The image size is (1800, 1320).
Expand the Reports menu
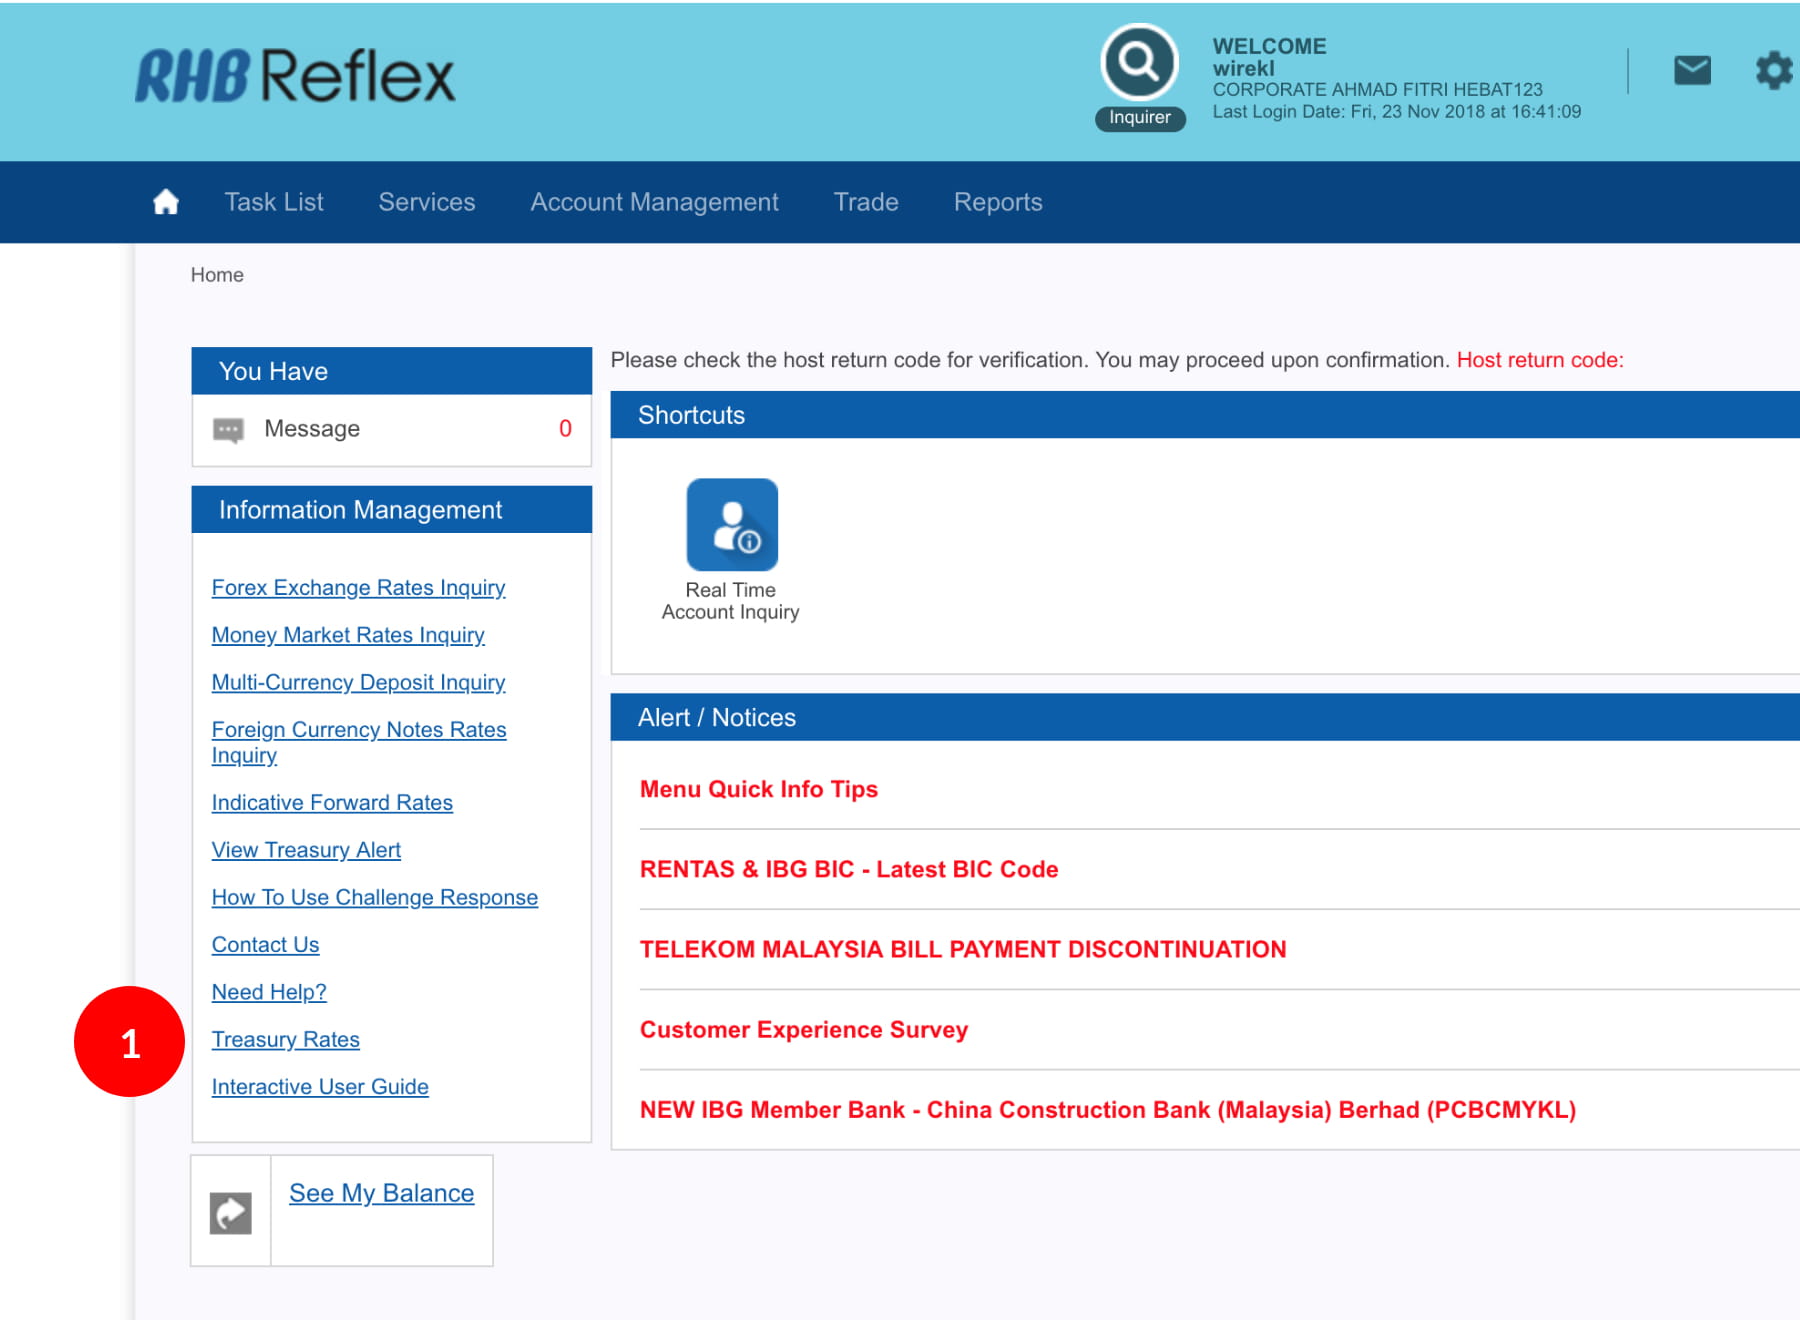click(998, 202)
